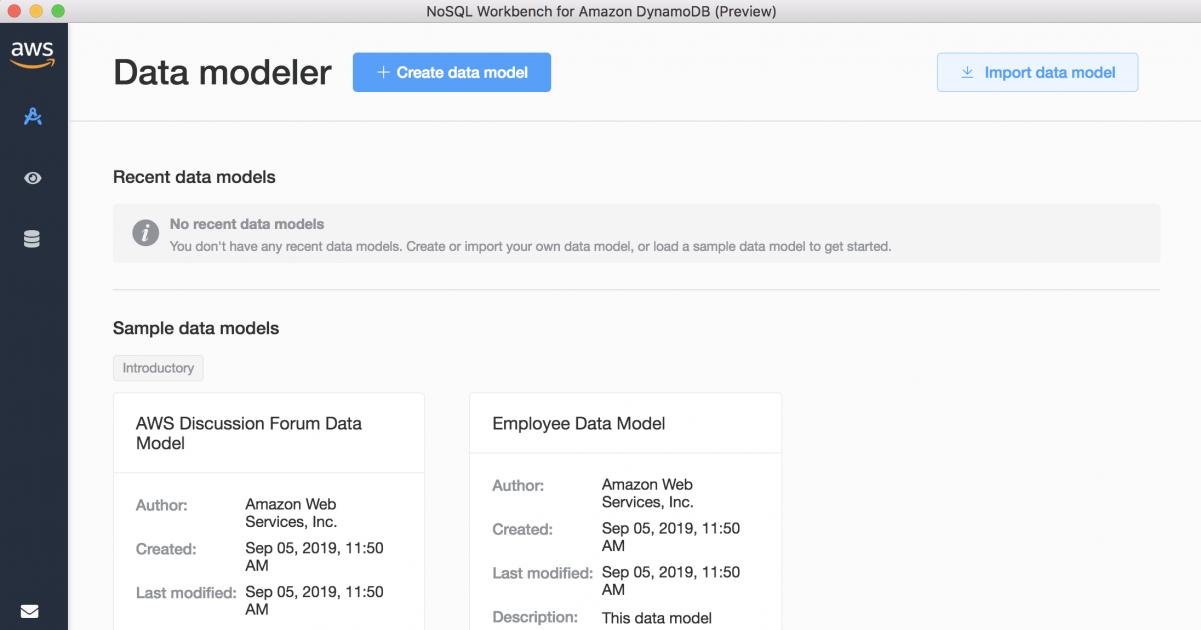1201x630 pixels.
Task: Click the envelope feedback icon
Action: tap(30, 611)
